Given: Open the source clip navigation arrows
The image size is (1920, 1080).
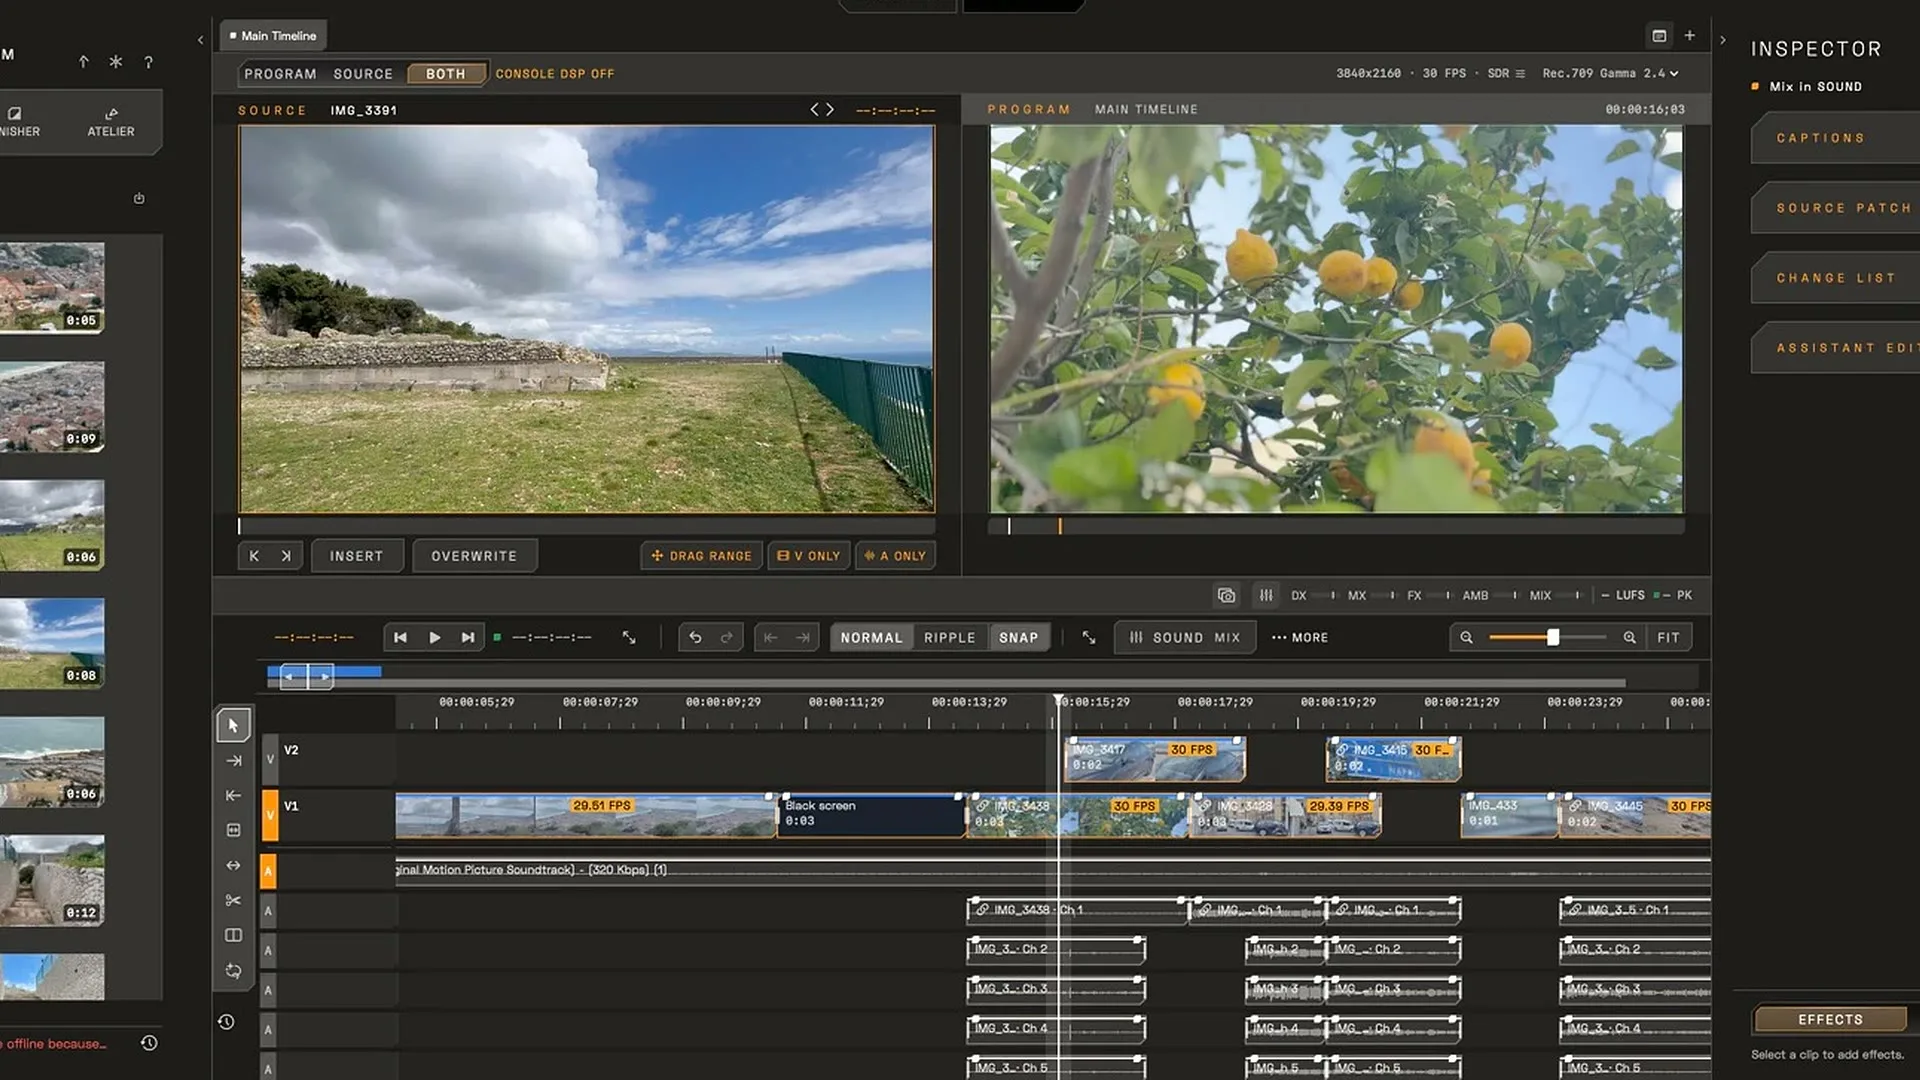Looking at the screenshot, I should pos(822,109).
